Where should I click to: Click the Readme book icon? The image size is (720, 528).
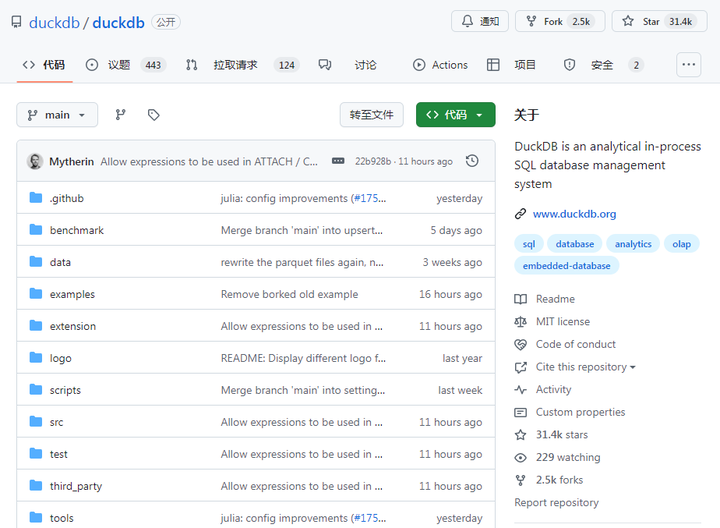pyautogui.click(x=520, y=299)
